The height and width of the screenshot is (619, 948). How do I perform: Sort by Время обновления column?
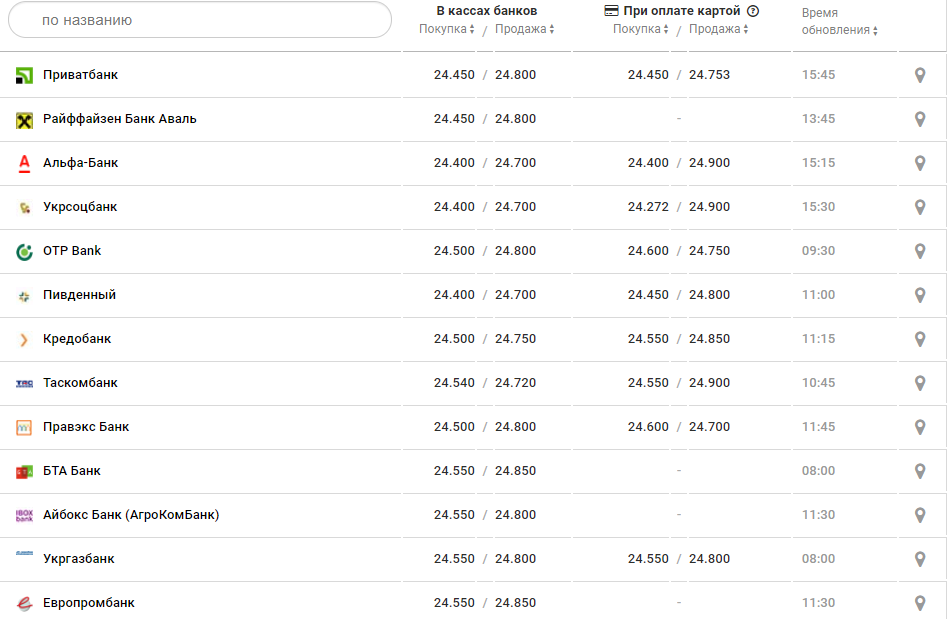coord(839,30)
